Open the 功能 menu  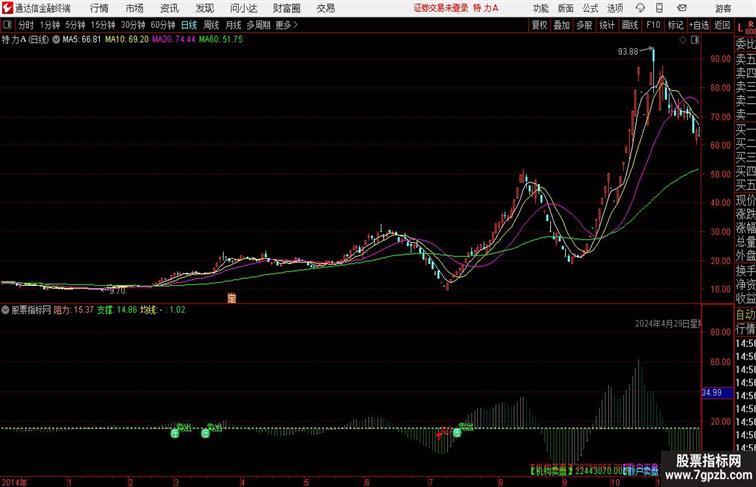tap(540, 8)
